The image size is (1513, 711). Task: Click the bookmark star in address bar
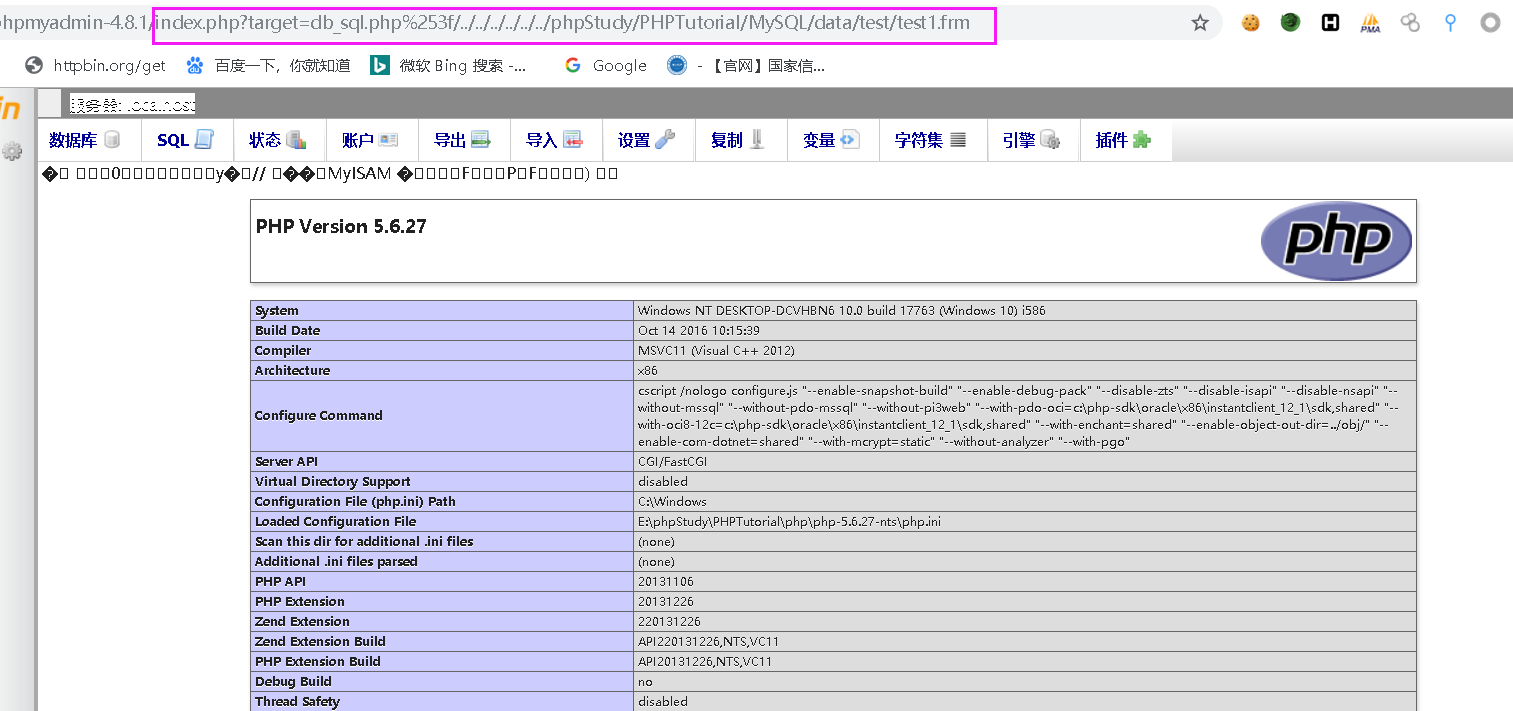point(1199,22)
